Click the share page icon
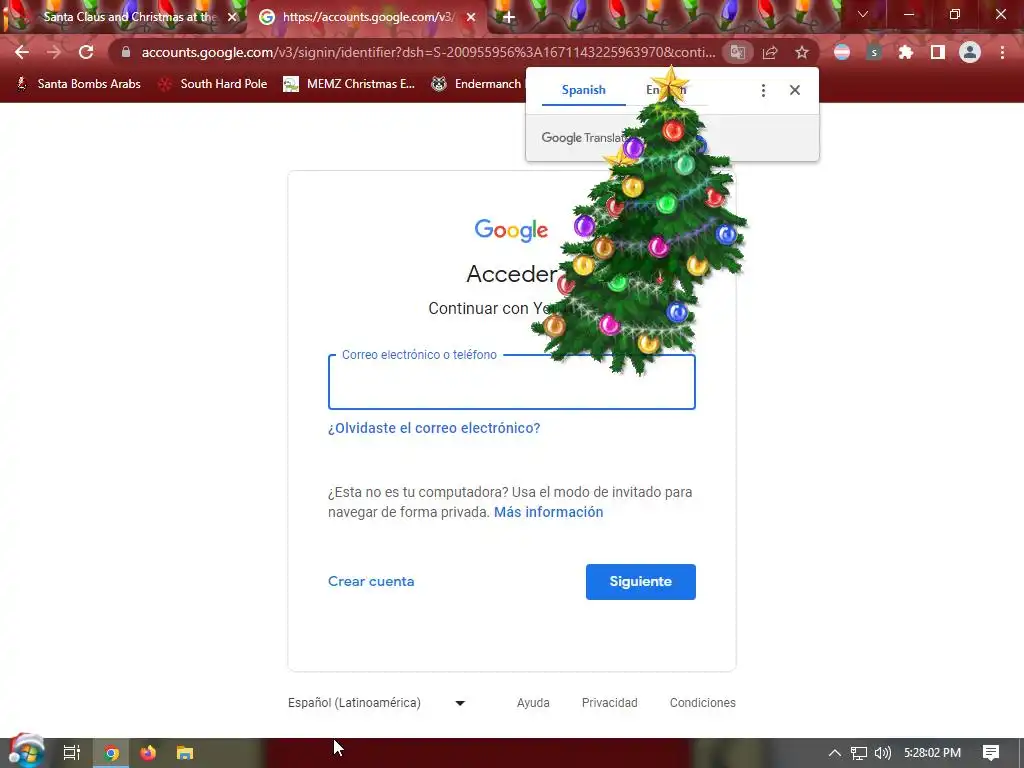The image size is (1024, 768). click(770, 52)
